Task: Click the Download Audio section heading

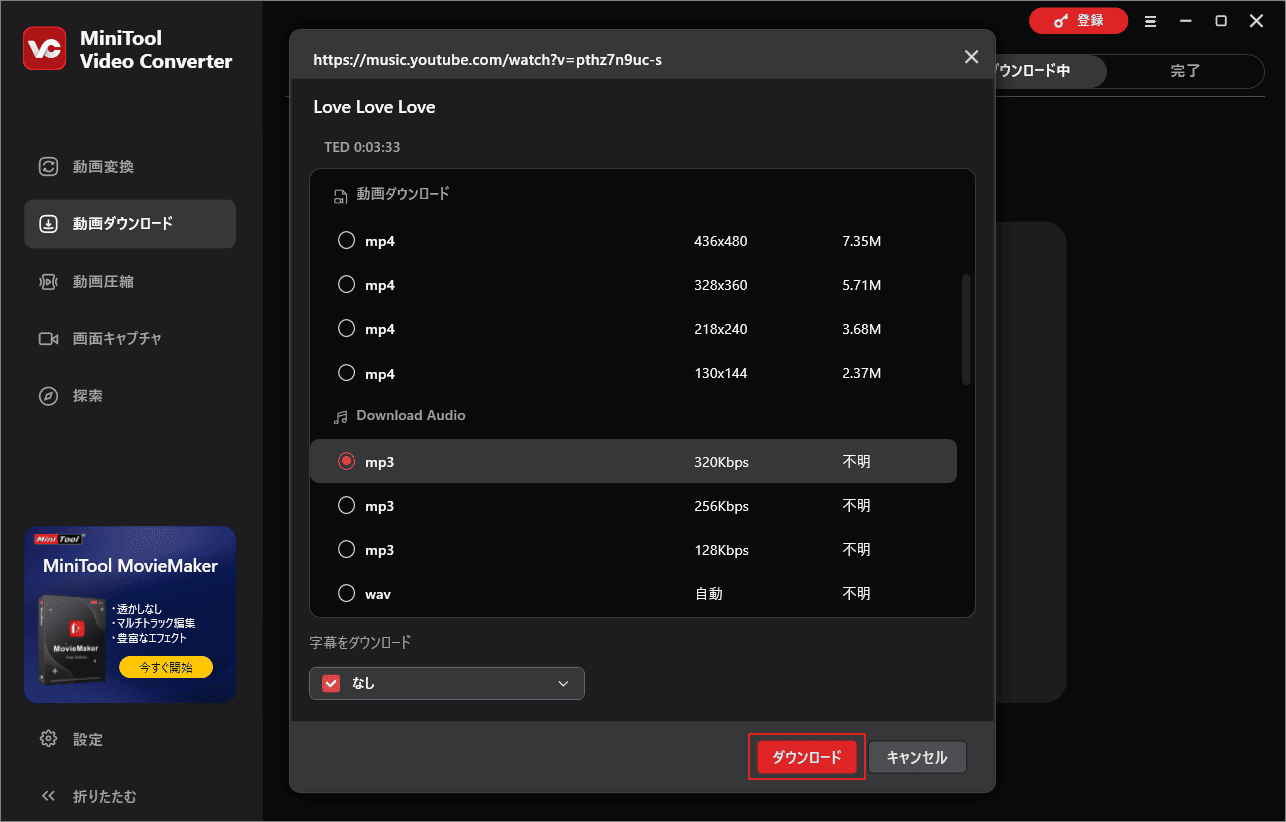Action: [411, 415]
